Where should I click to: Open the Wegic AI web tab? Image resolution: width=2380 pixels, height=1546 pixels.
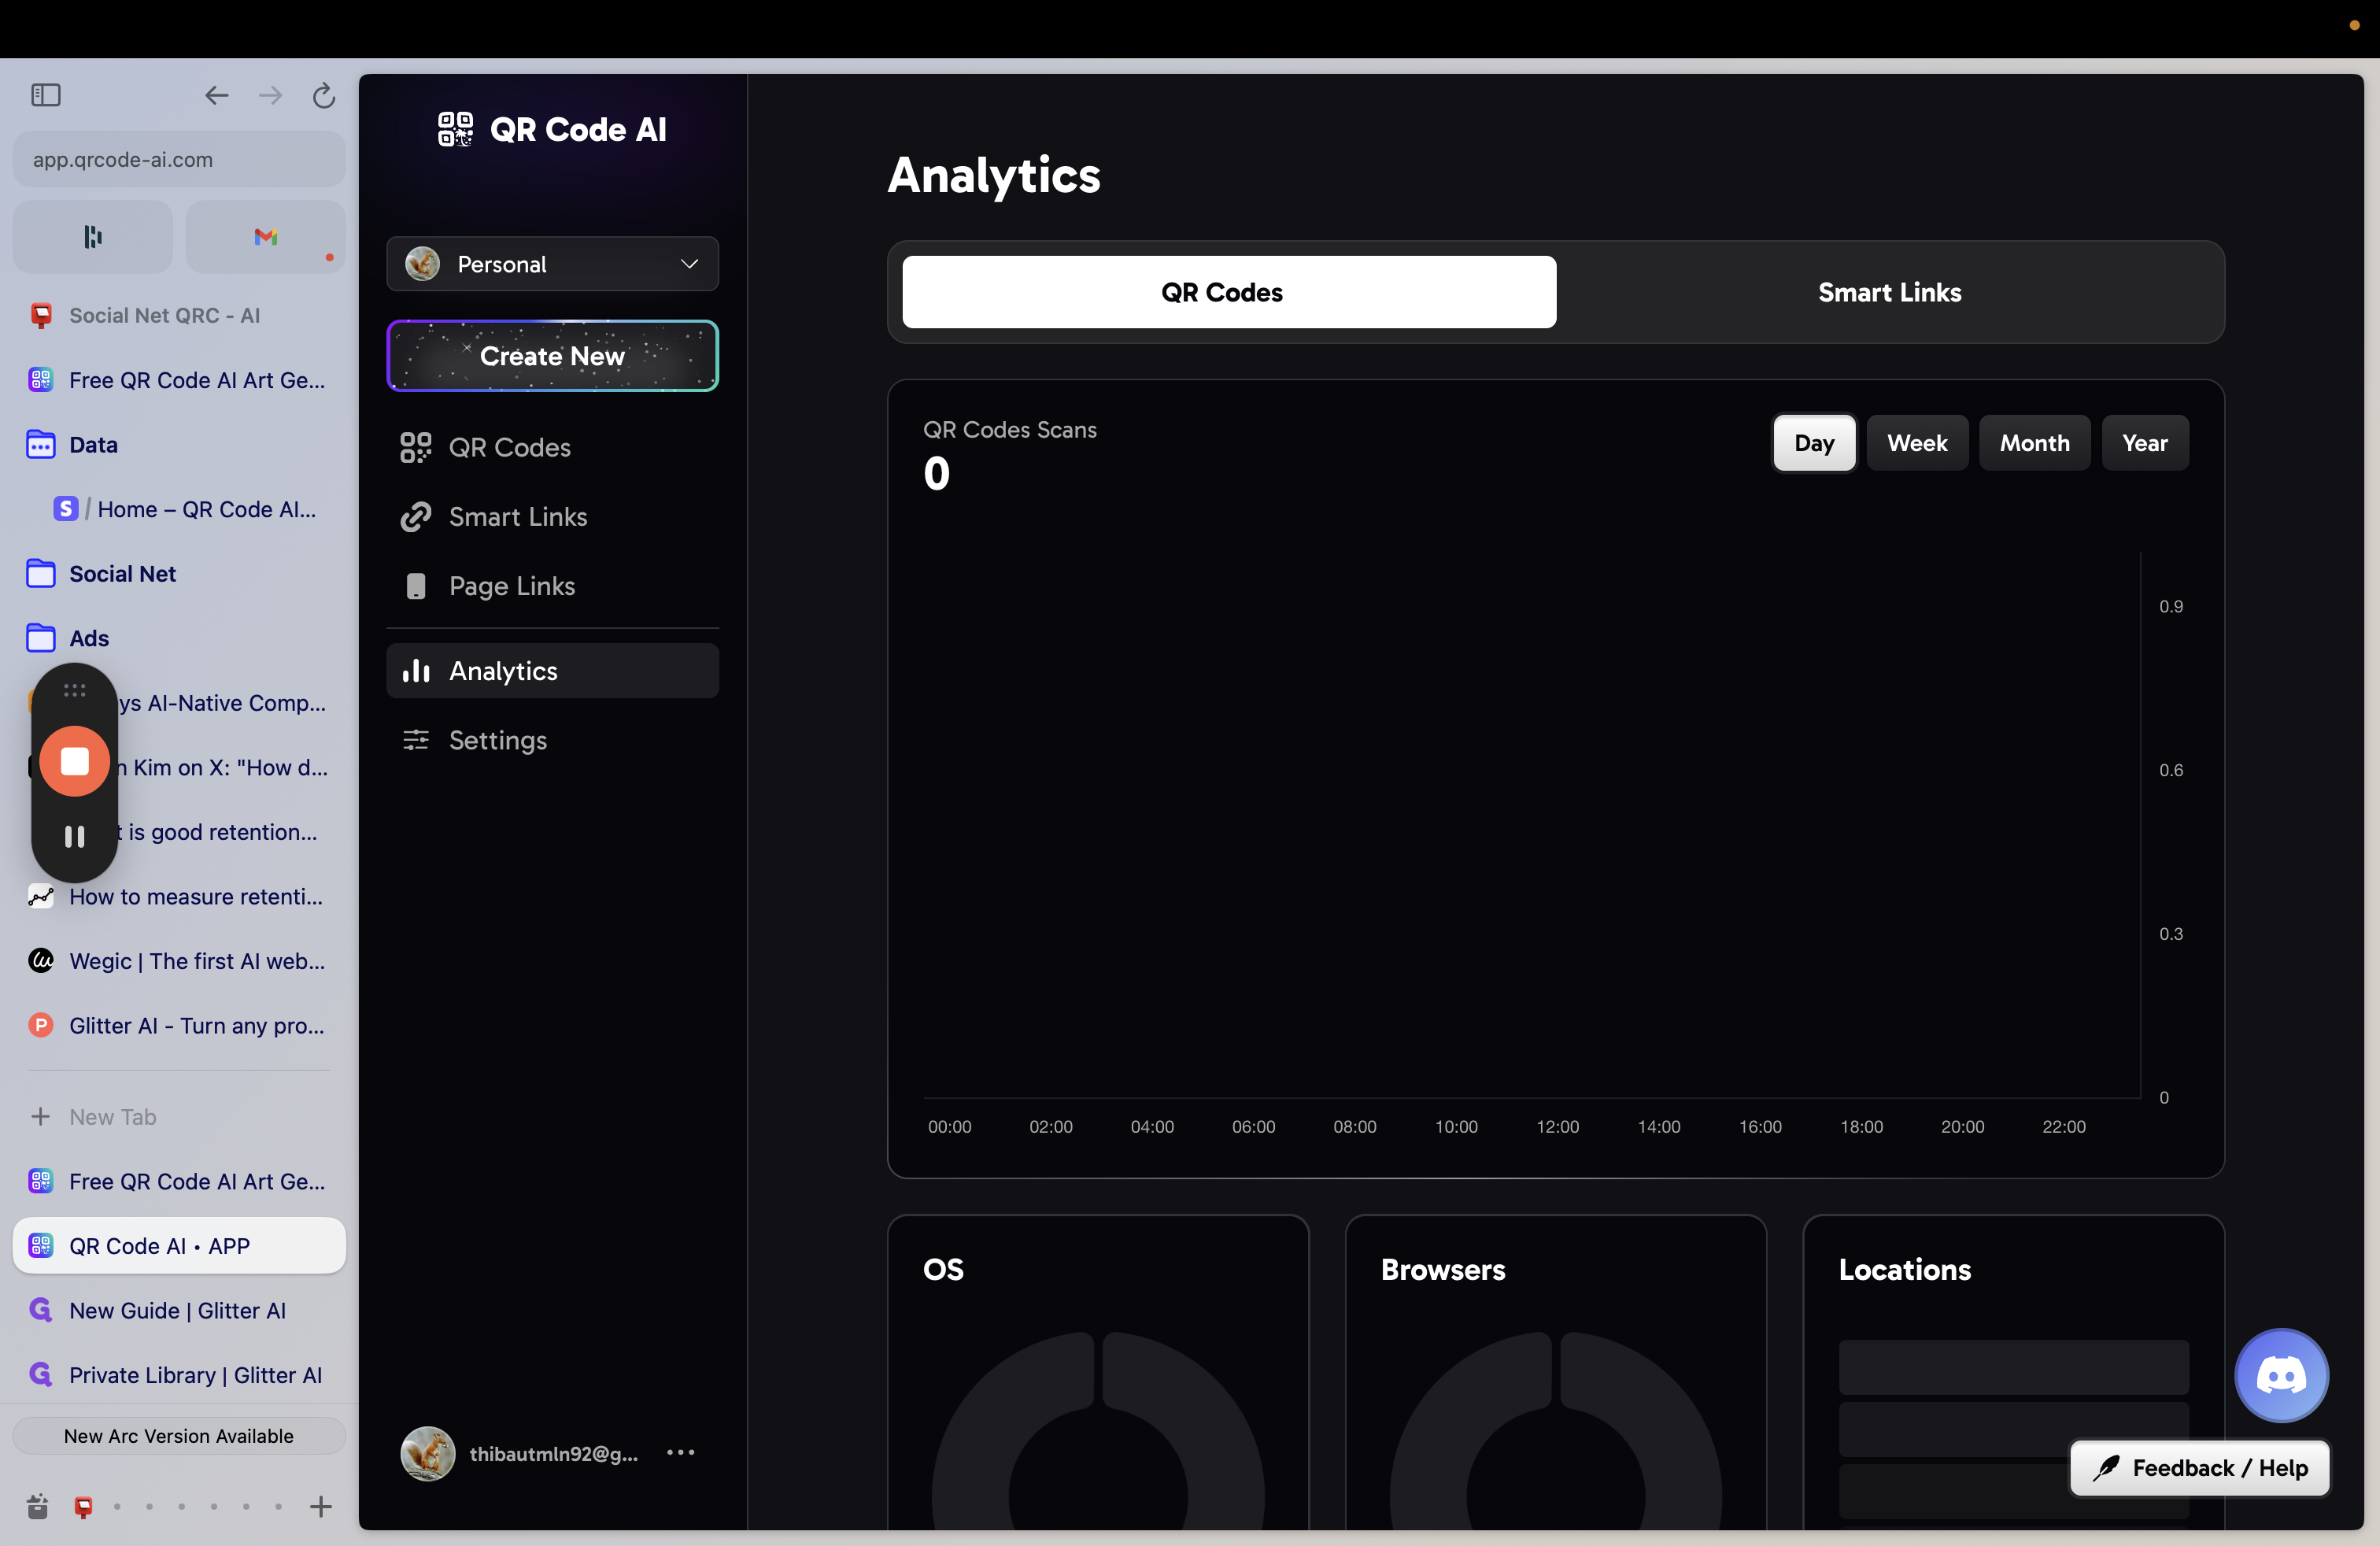178,962
